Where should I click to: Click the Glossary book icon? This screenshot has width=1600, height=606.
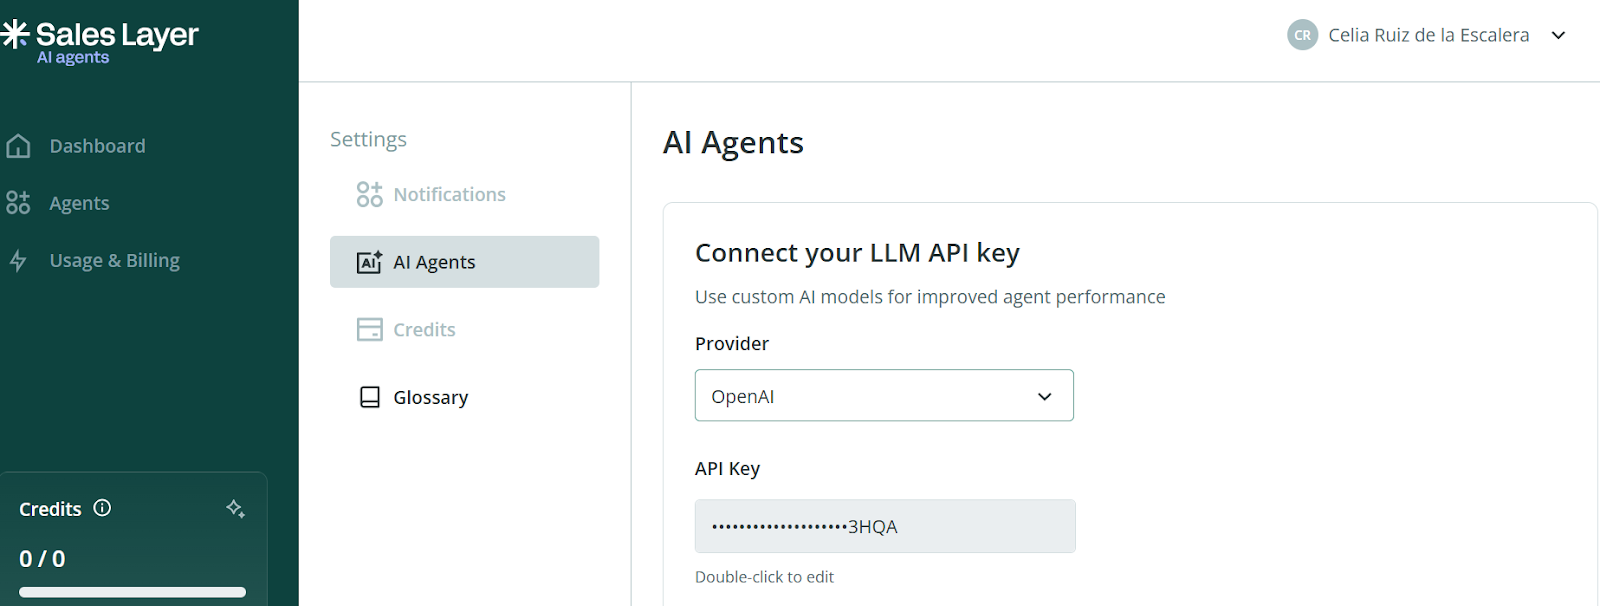(x=369, y=397)
